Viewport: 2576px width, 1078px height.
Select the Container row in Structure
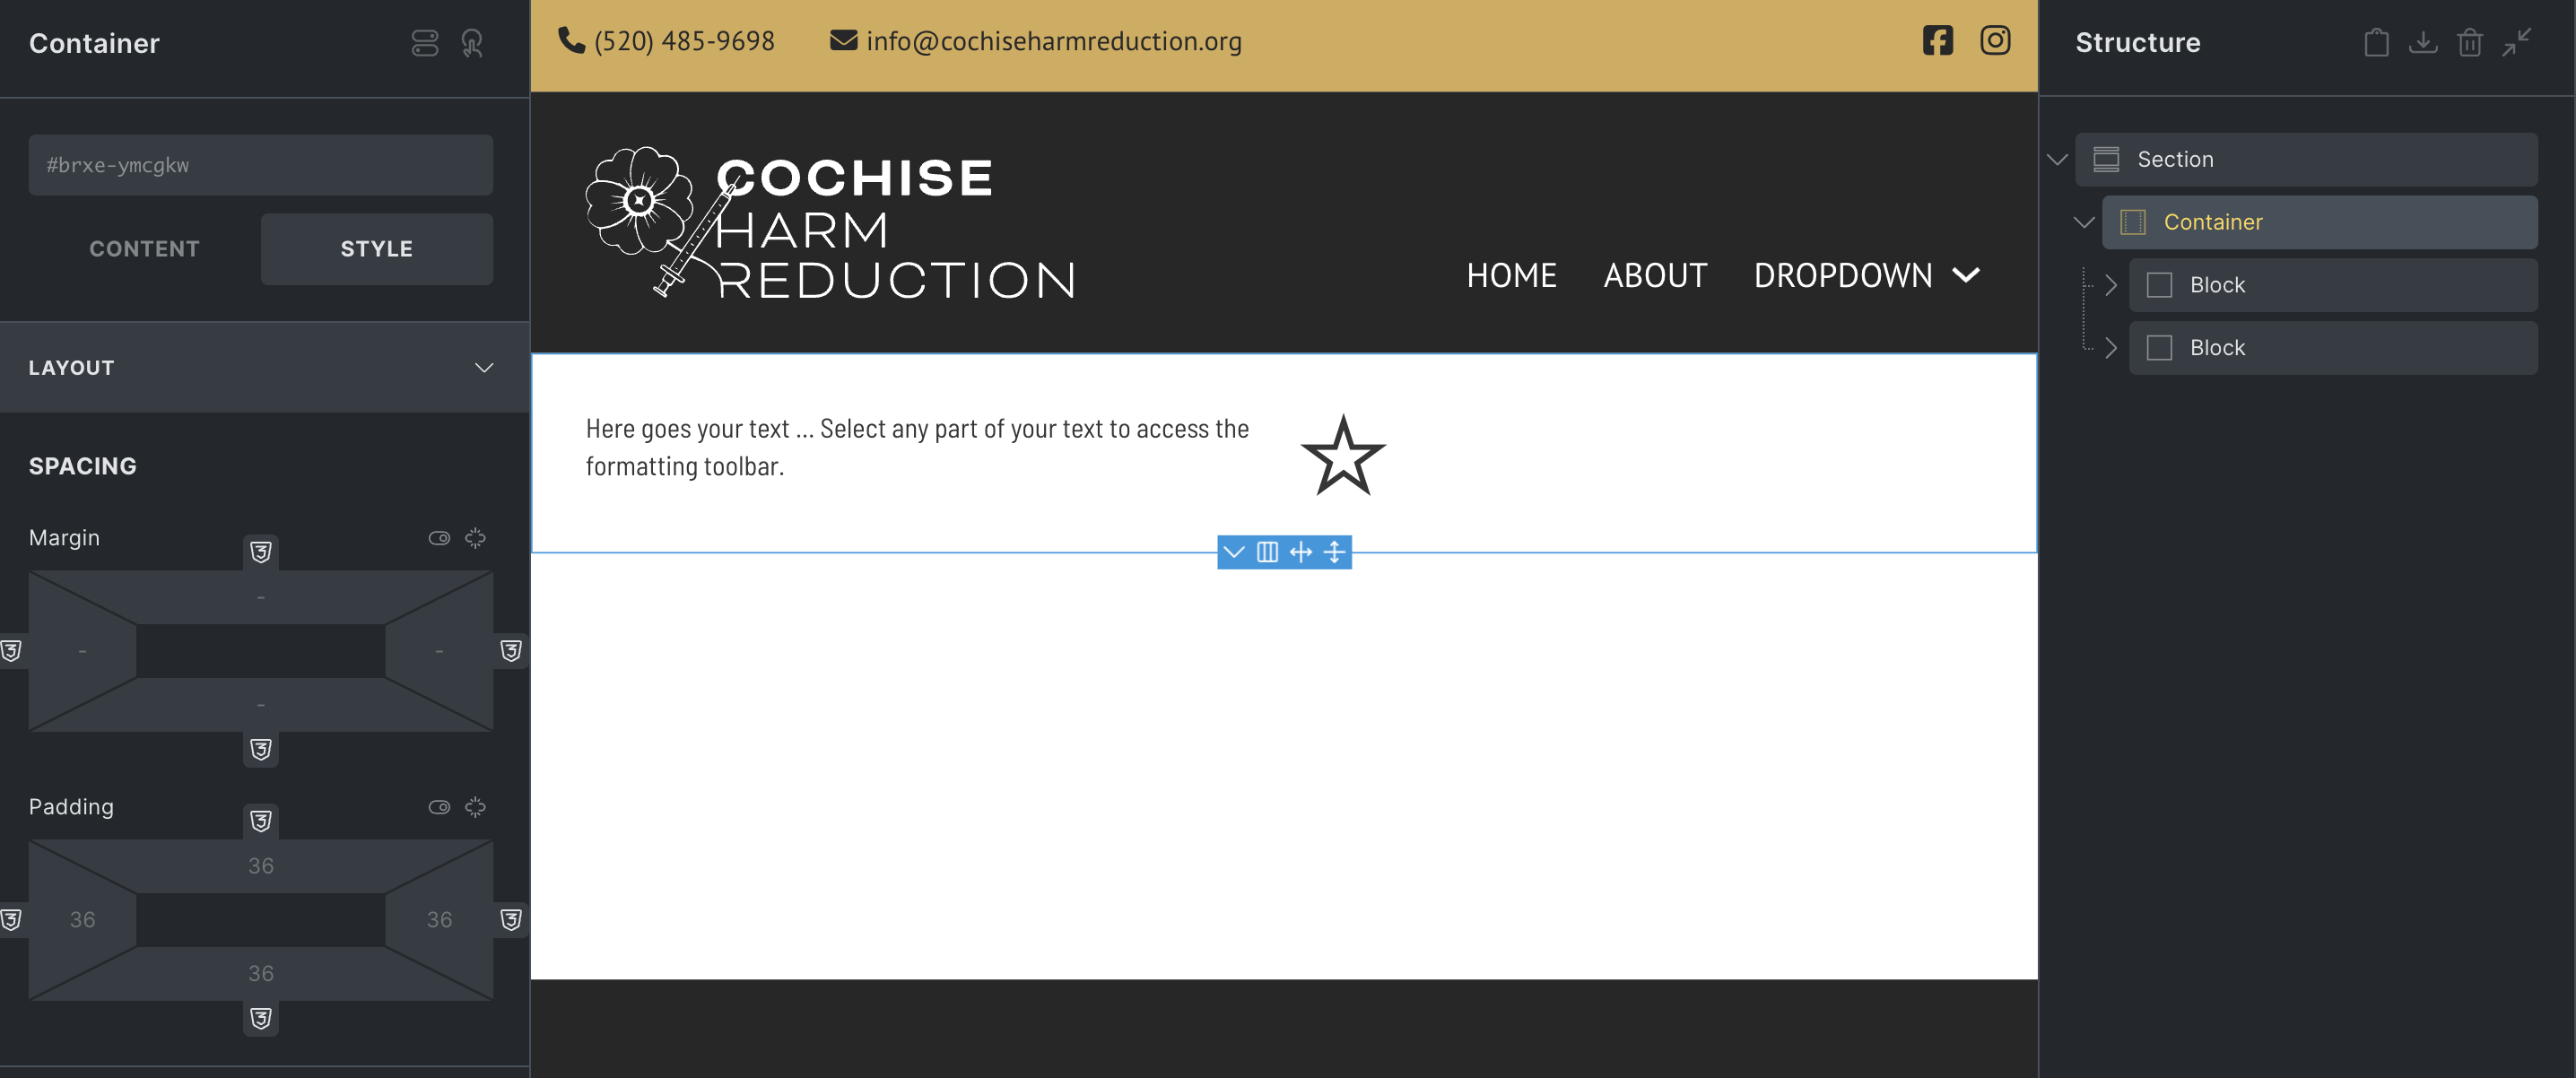coord(2319,222)
